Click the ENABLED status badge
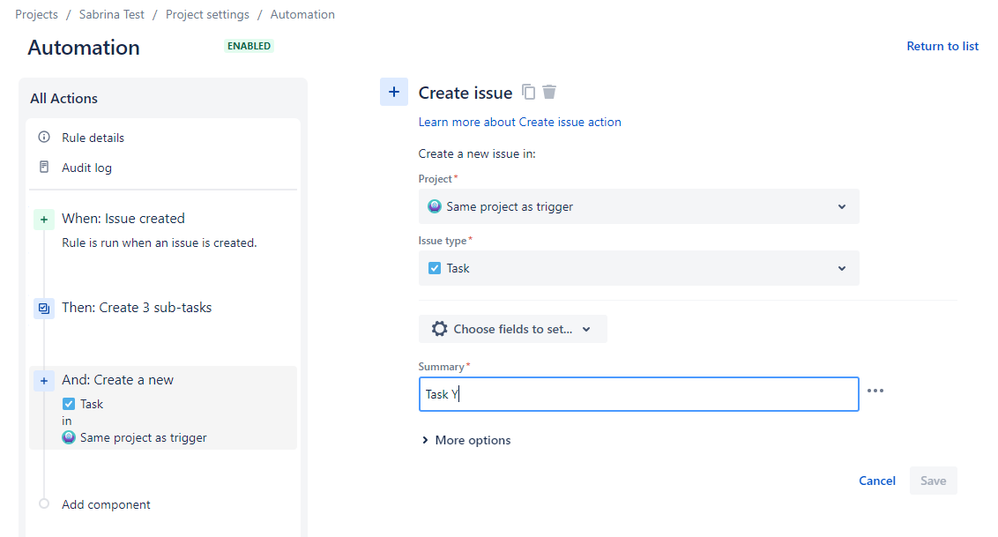 [249, 46]
